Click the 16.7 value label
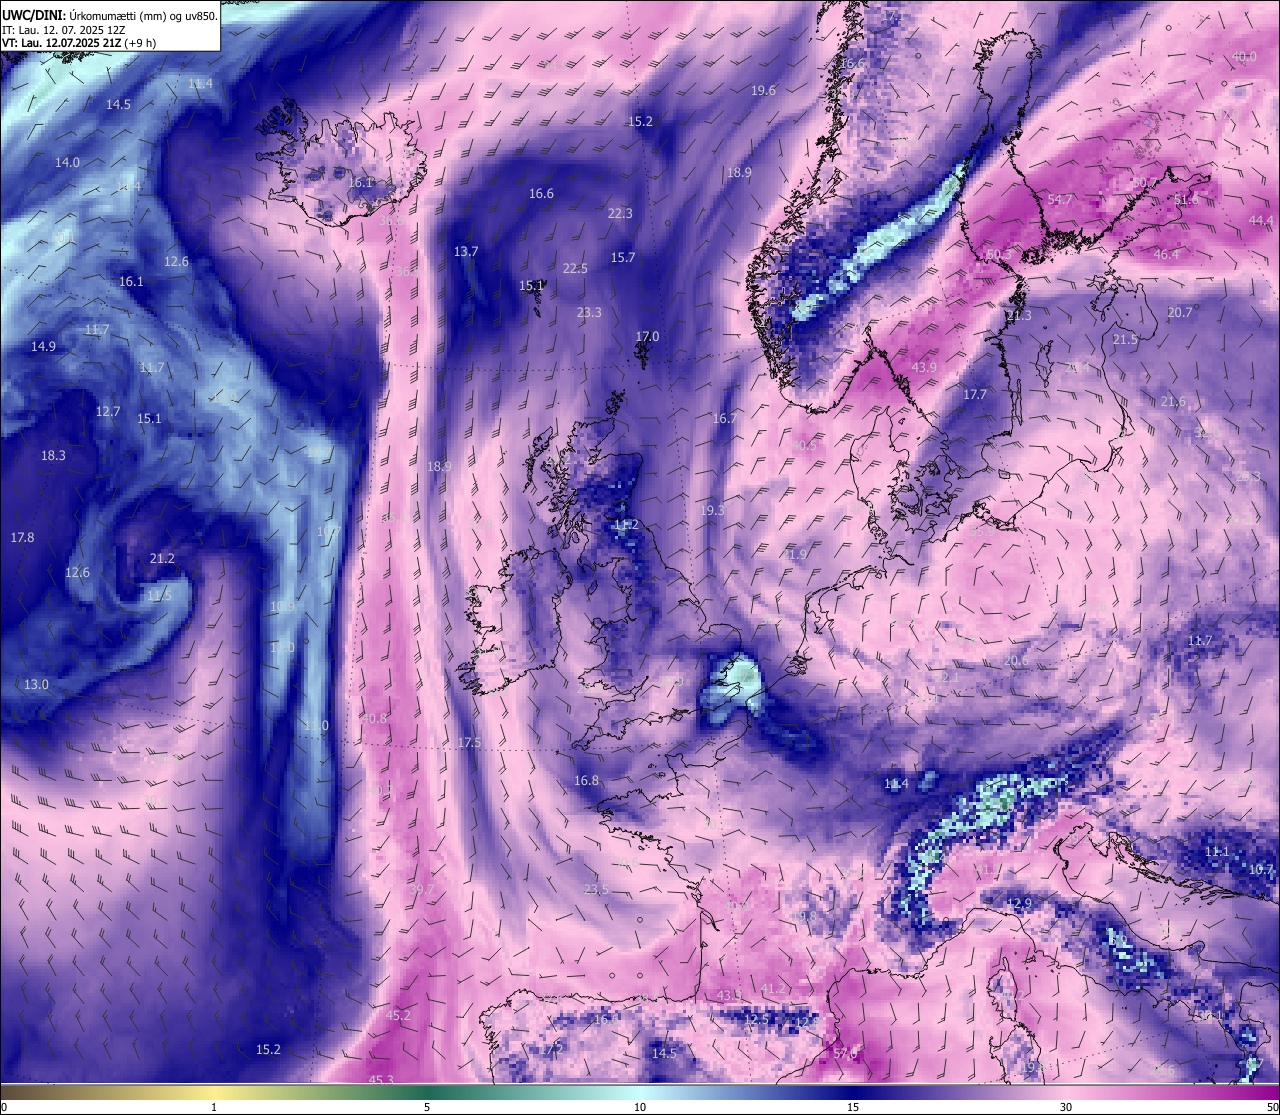This screenshot has height=1115, width=1280. click(724, 418)
